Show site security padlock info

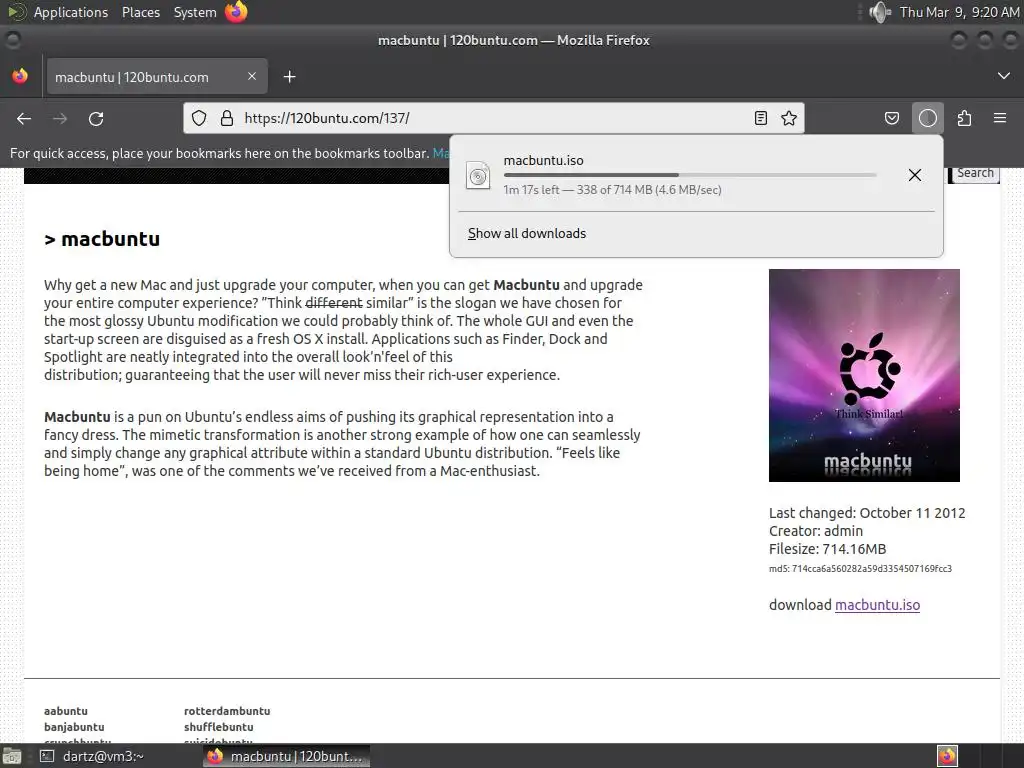[x=227, y=118]
